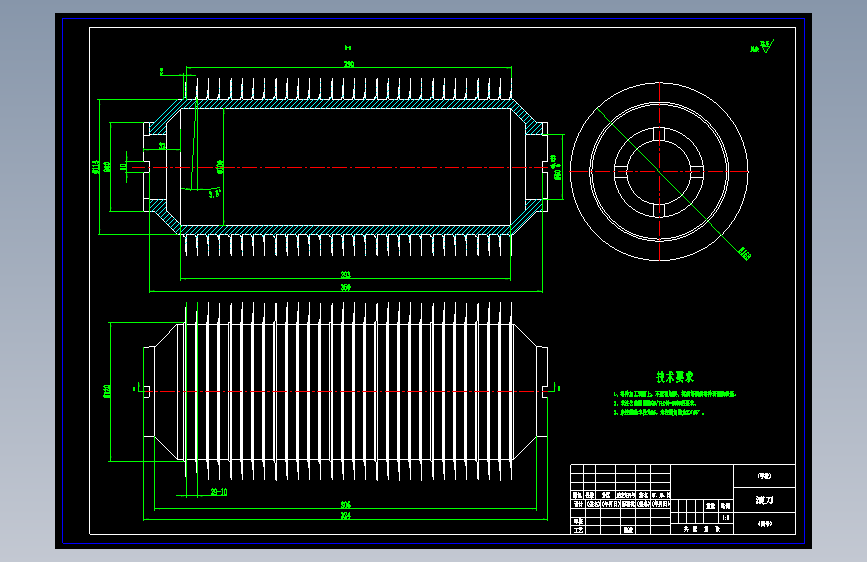Select the 滚刀 part name in title block
867x562 pixels.
764,500
